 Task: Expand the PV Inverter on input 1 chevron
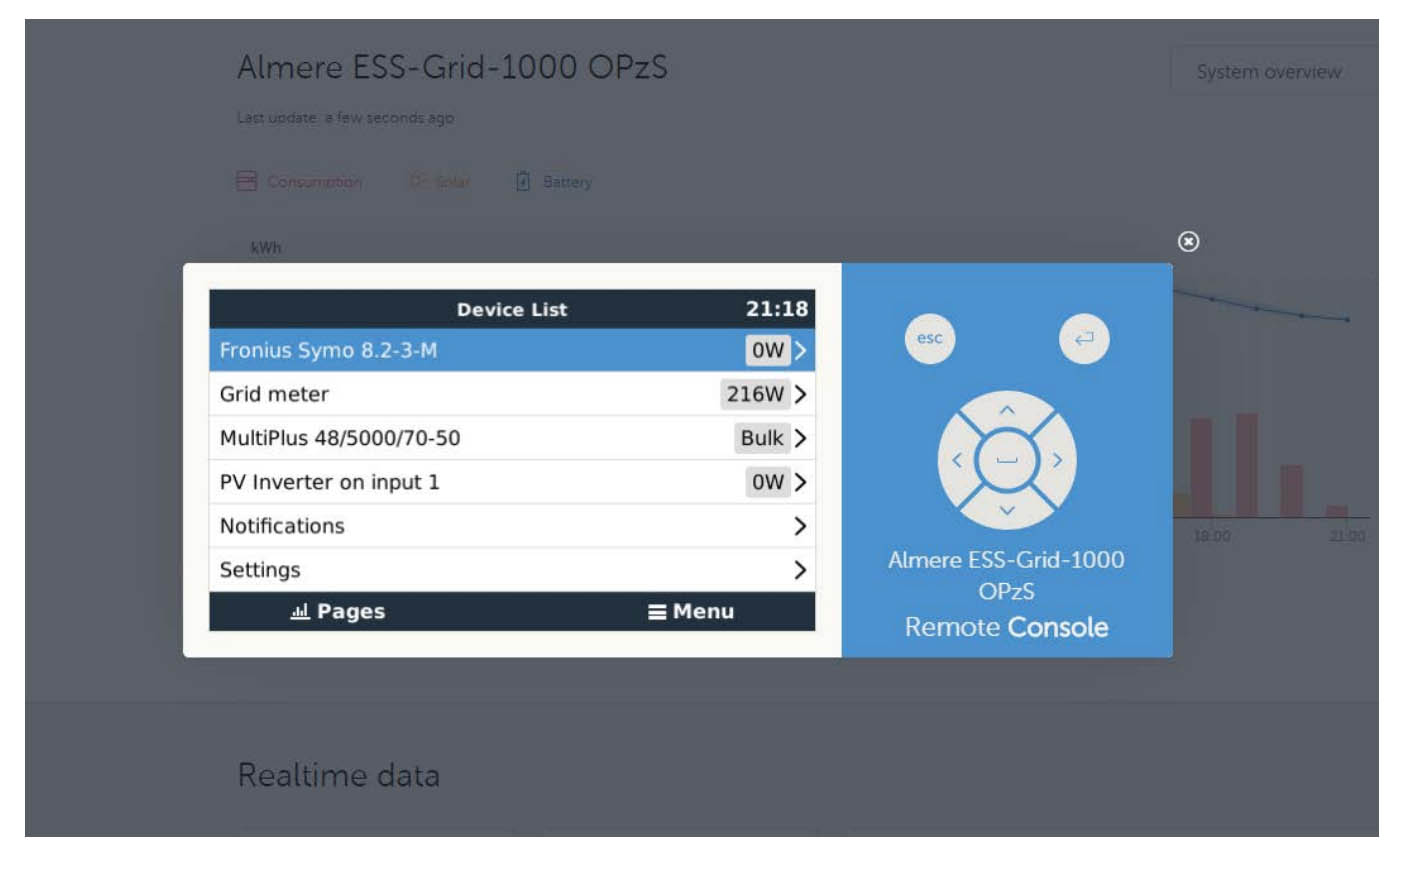(x=800, y=482)
